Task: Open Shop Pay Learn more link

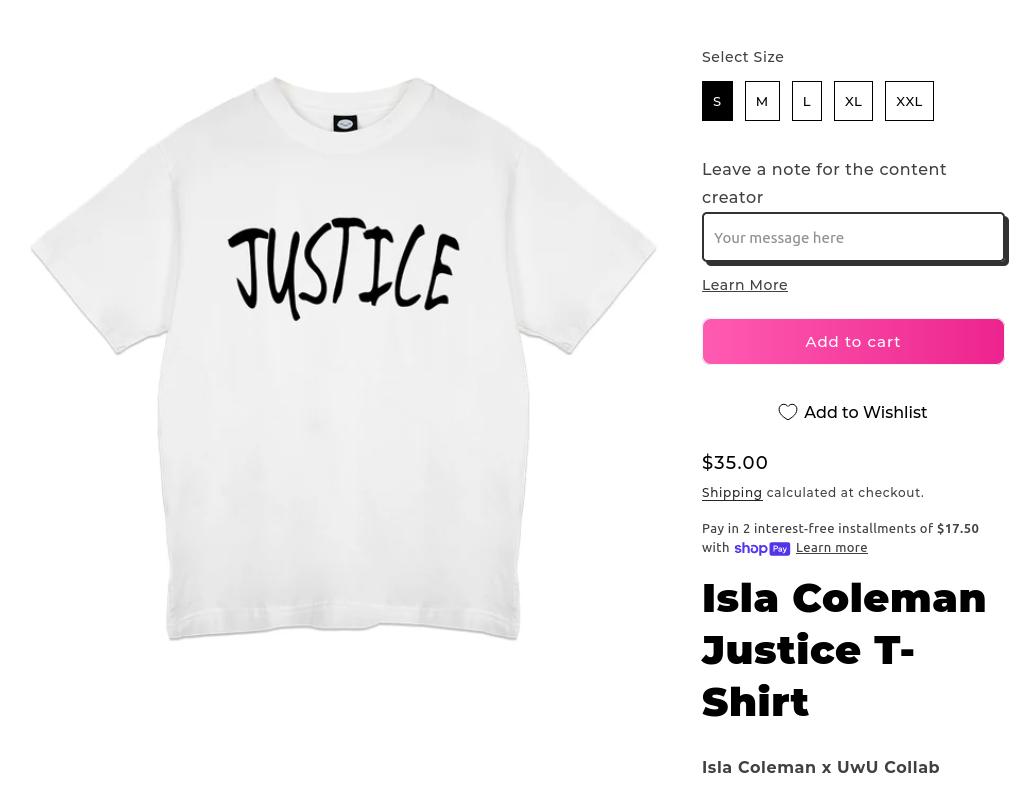Action: [831, 548]
